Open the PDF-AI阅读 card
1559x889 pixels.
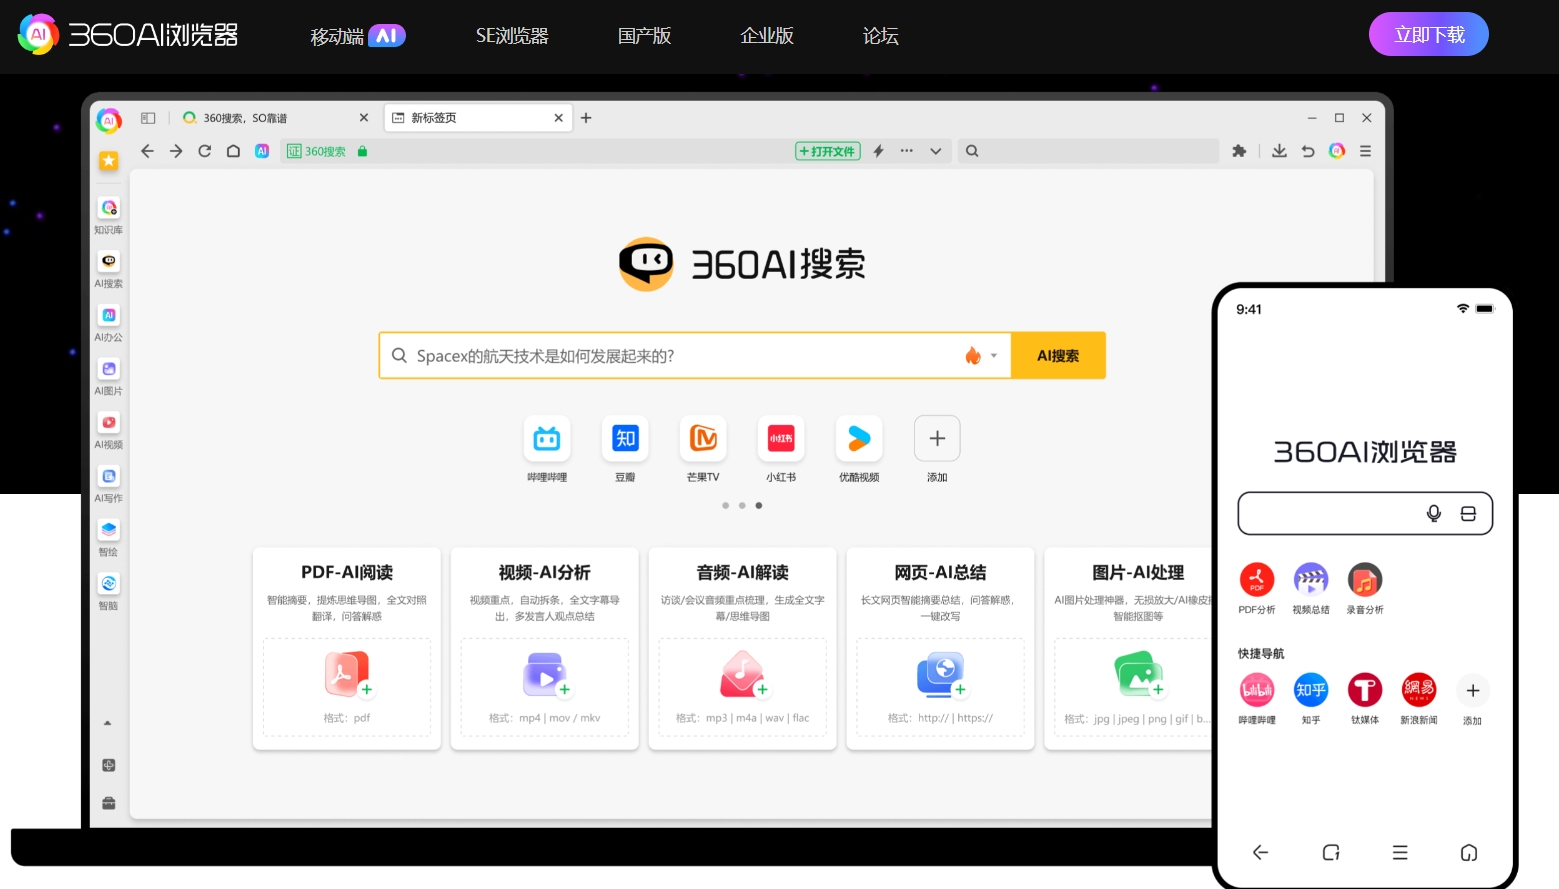click(347, 648)
